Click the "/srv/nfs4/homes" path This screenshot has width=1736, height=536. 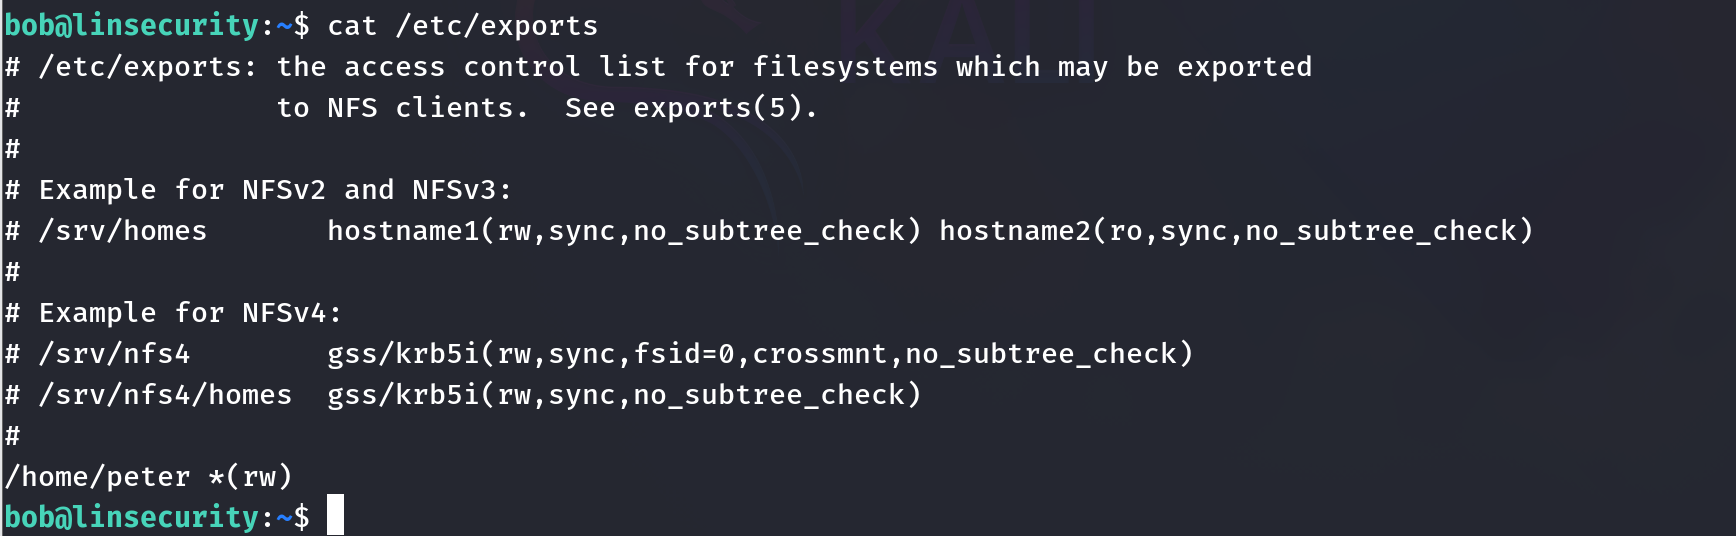click(x=165, y=395)
